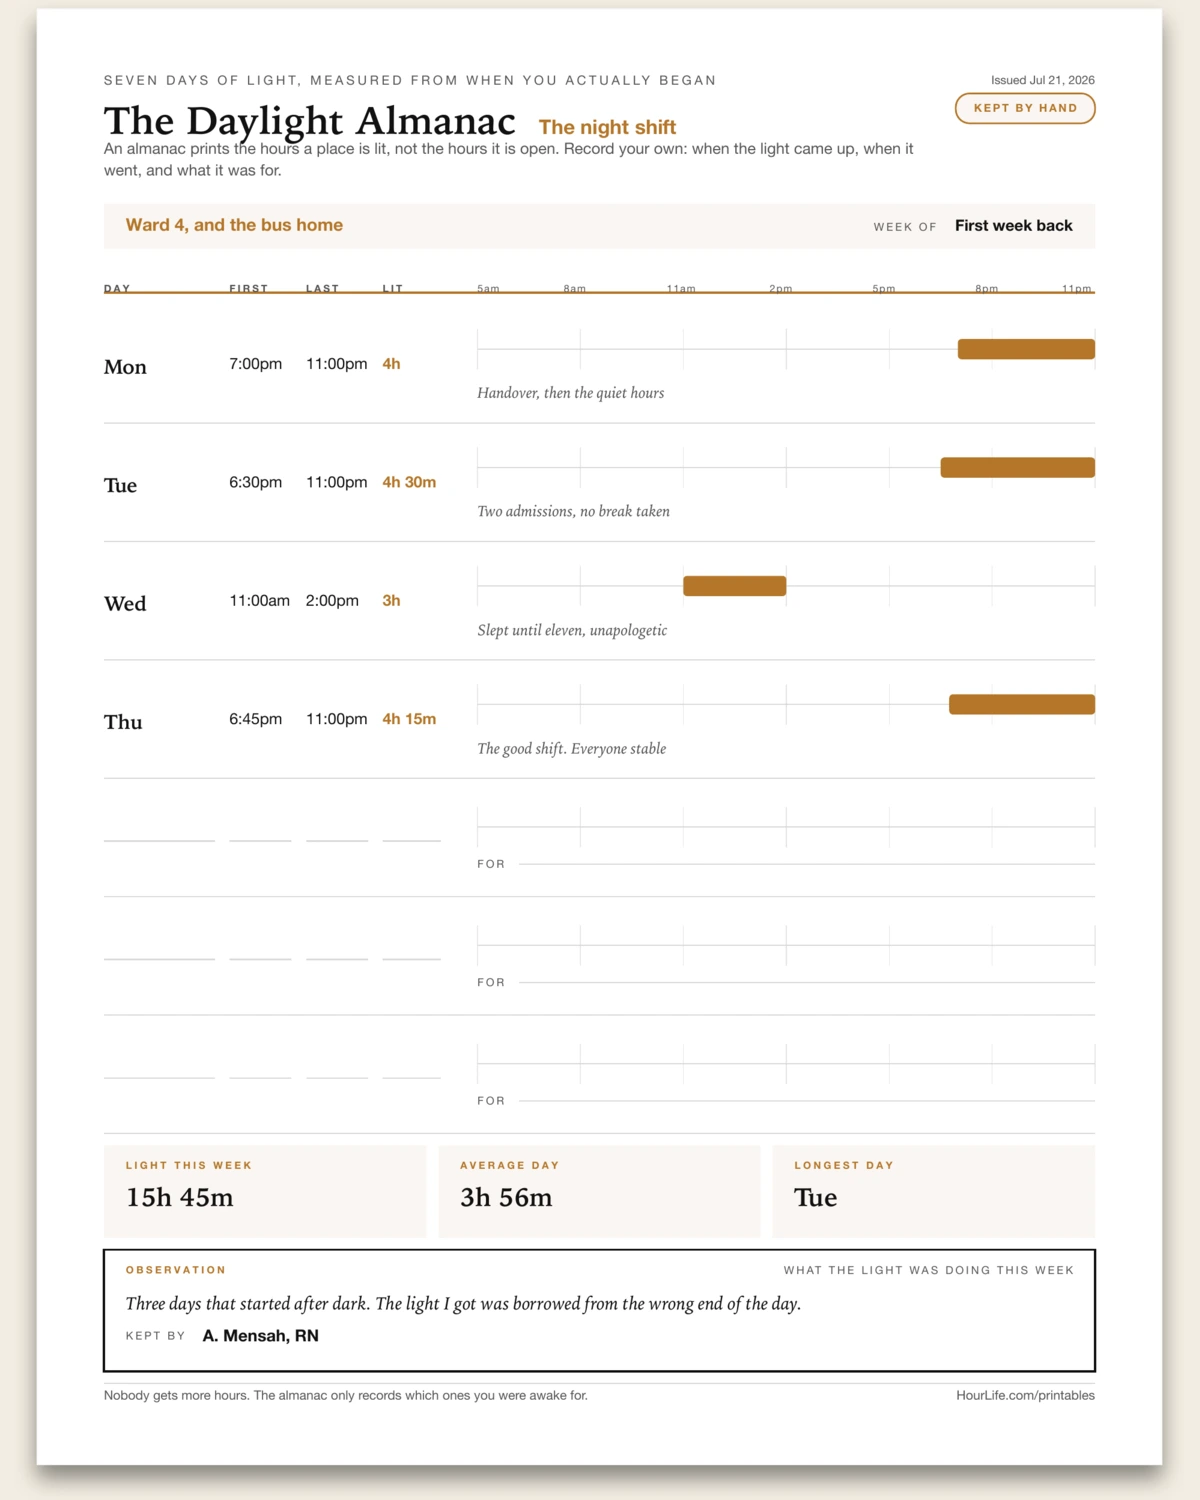Click note 'Slept until eleven, unapologetic'

[x=572, y=630]
